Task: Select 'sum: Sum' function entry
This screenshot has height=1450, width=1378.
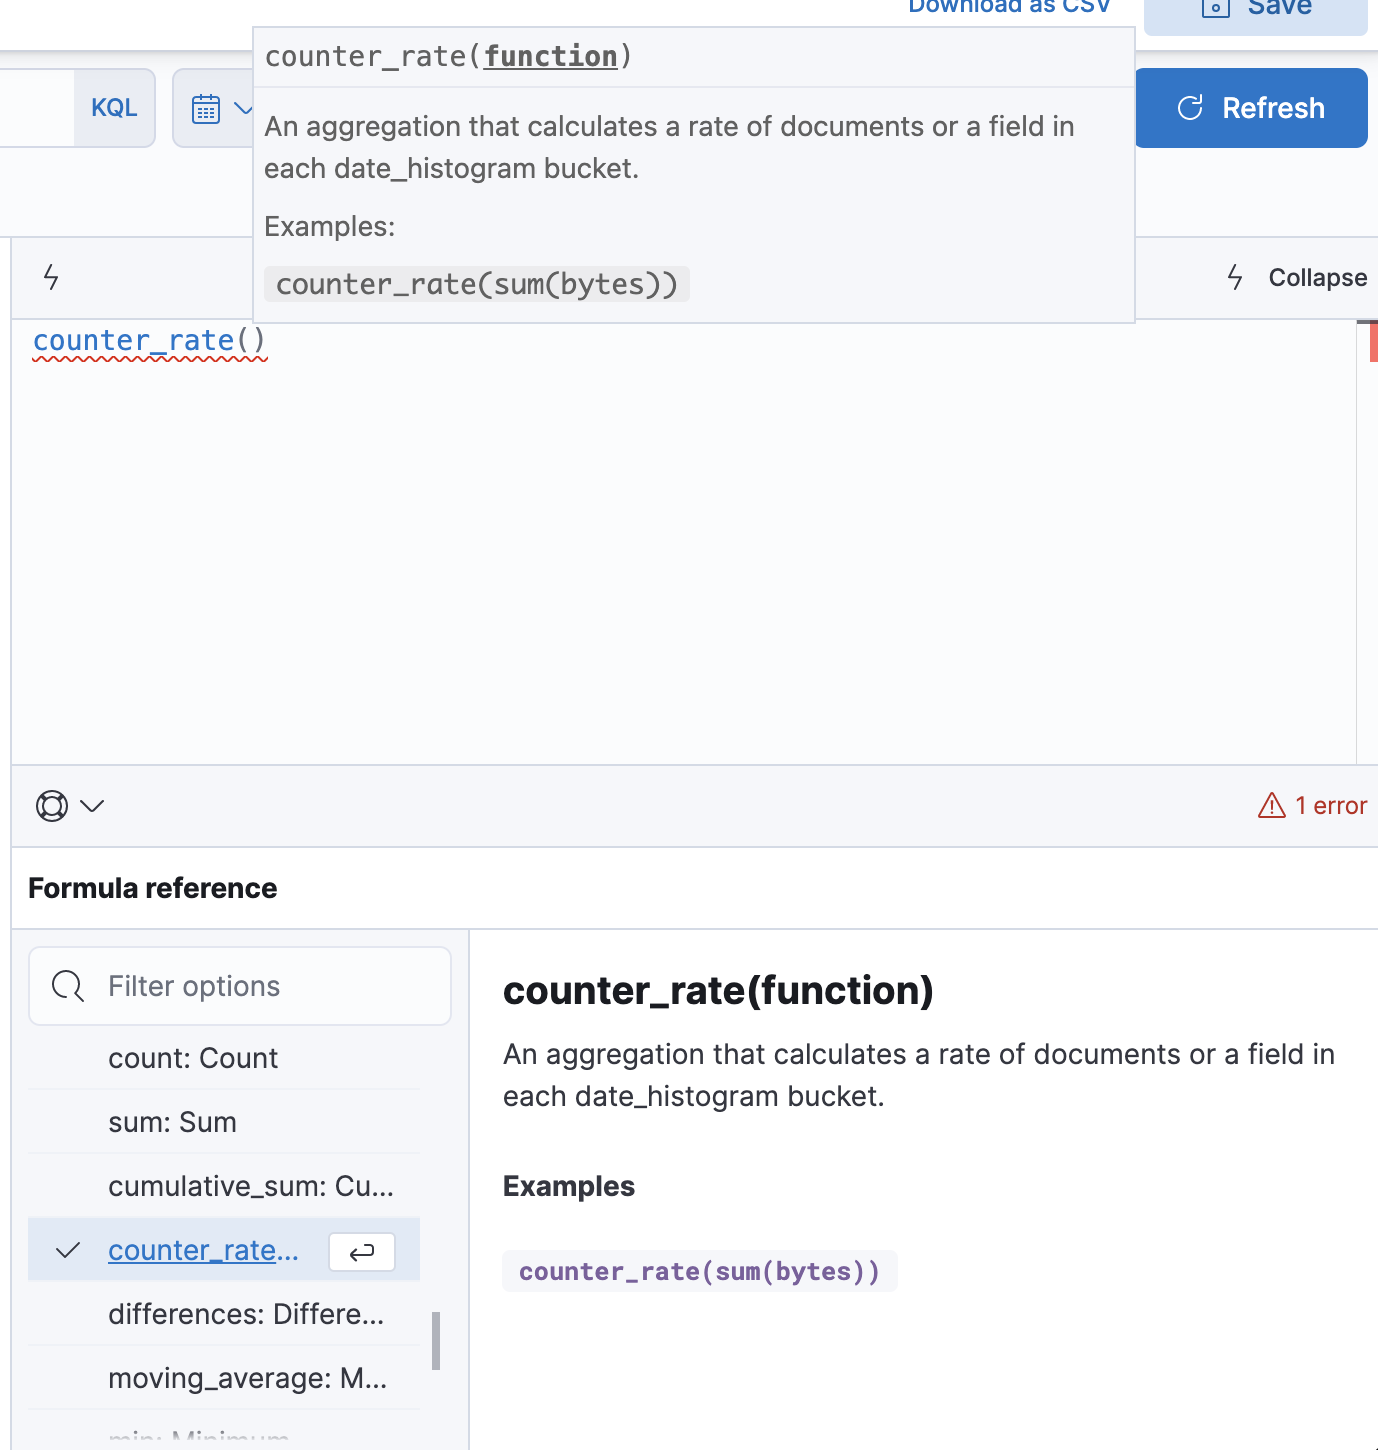Action: tap(172, 1122)
